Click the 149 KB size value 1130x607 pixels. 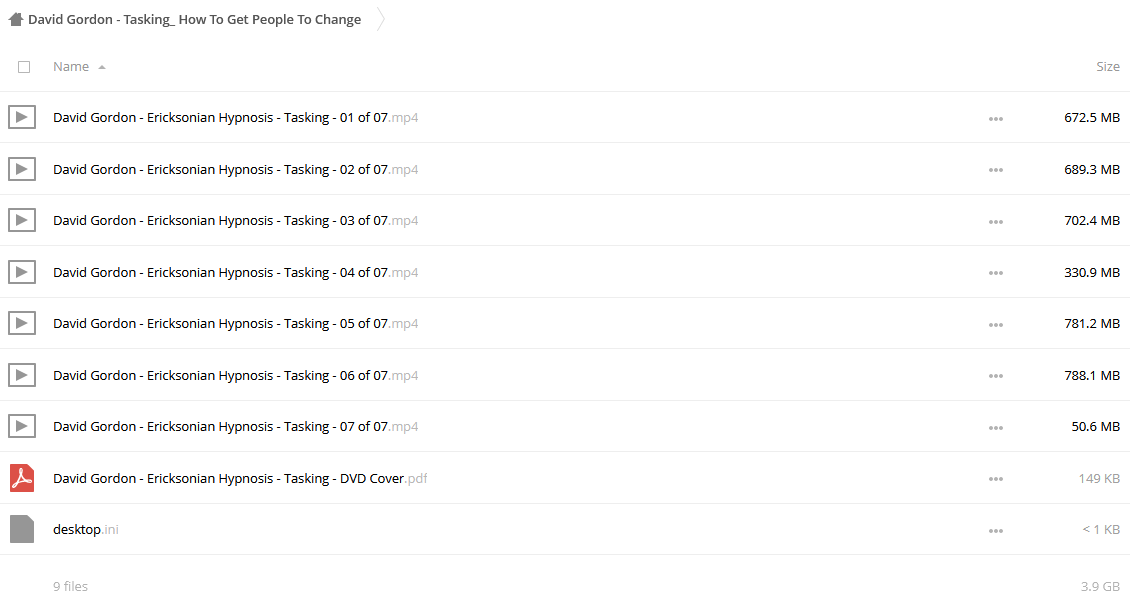[x=1099, y=479]
